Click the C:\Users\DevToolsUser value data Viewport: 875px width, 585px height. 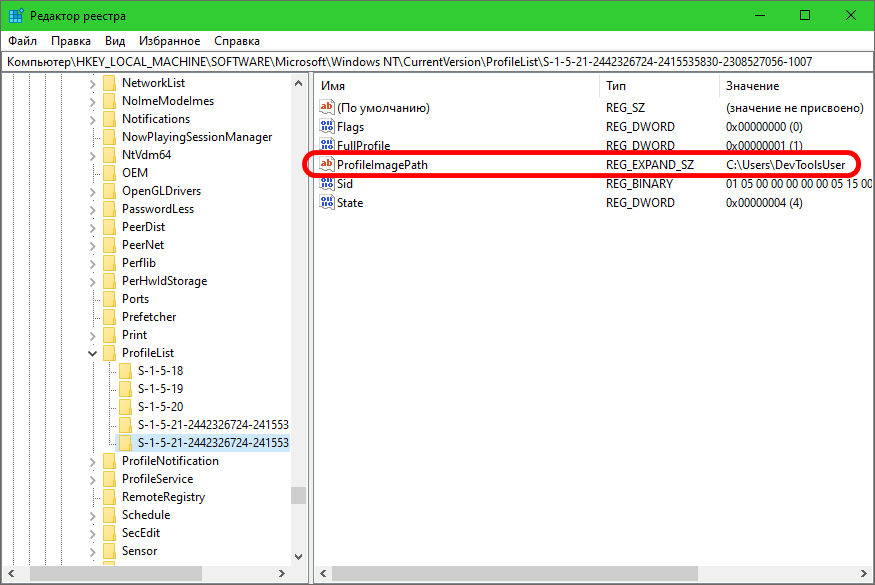[x=786, y=165]
